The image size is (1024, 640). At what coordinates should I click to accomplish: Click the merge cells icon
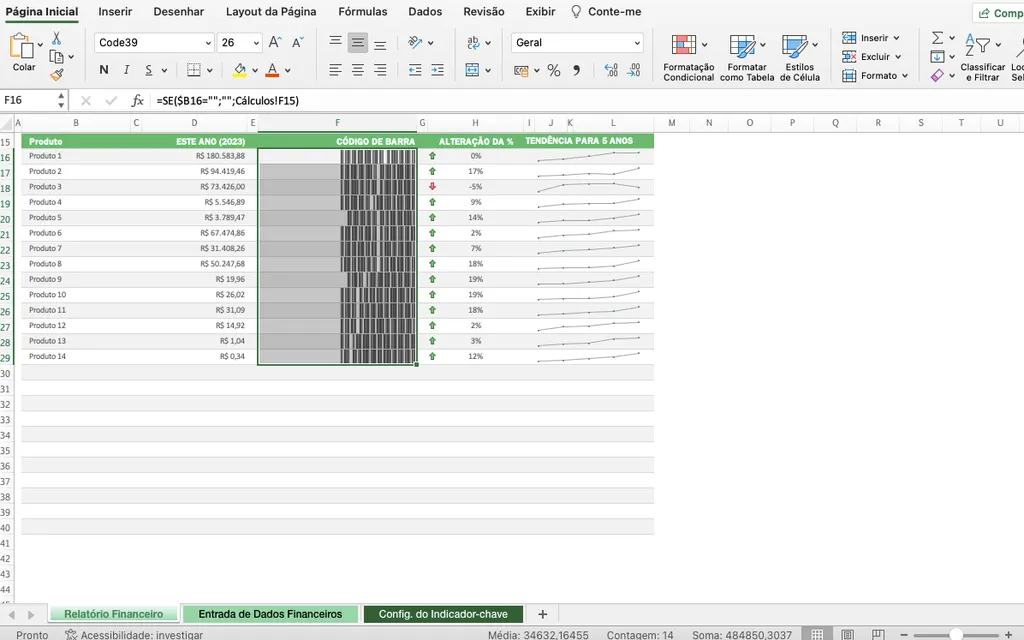pos(472,70)
